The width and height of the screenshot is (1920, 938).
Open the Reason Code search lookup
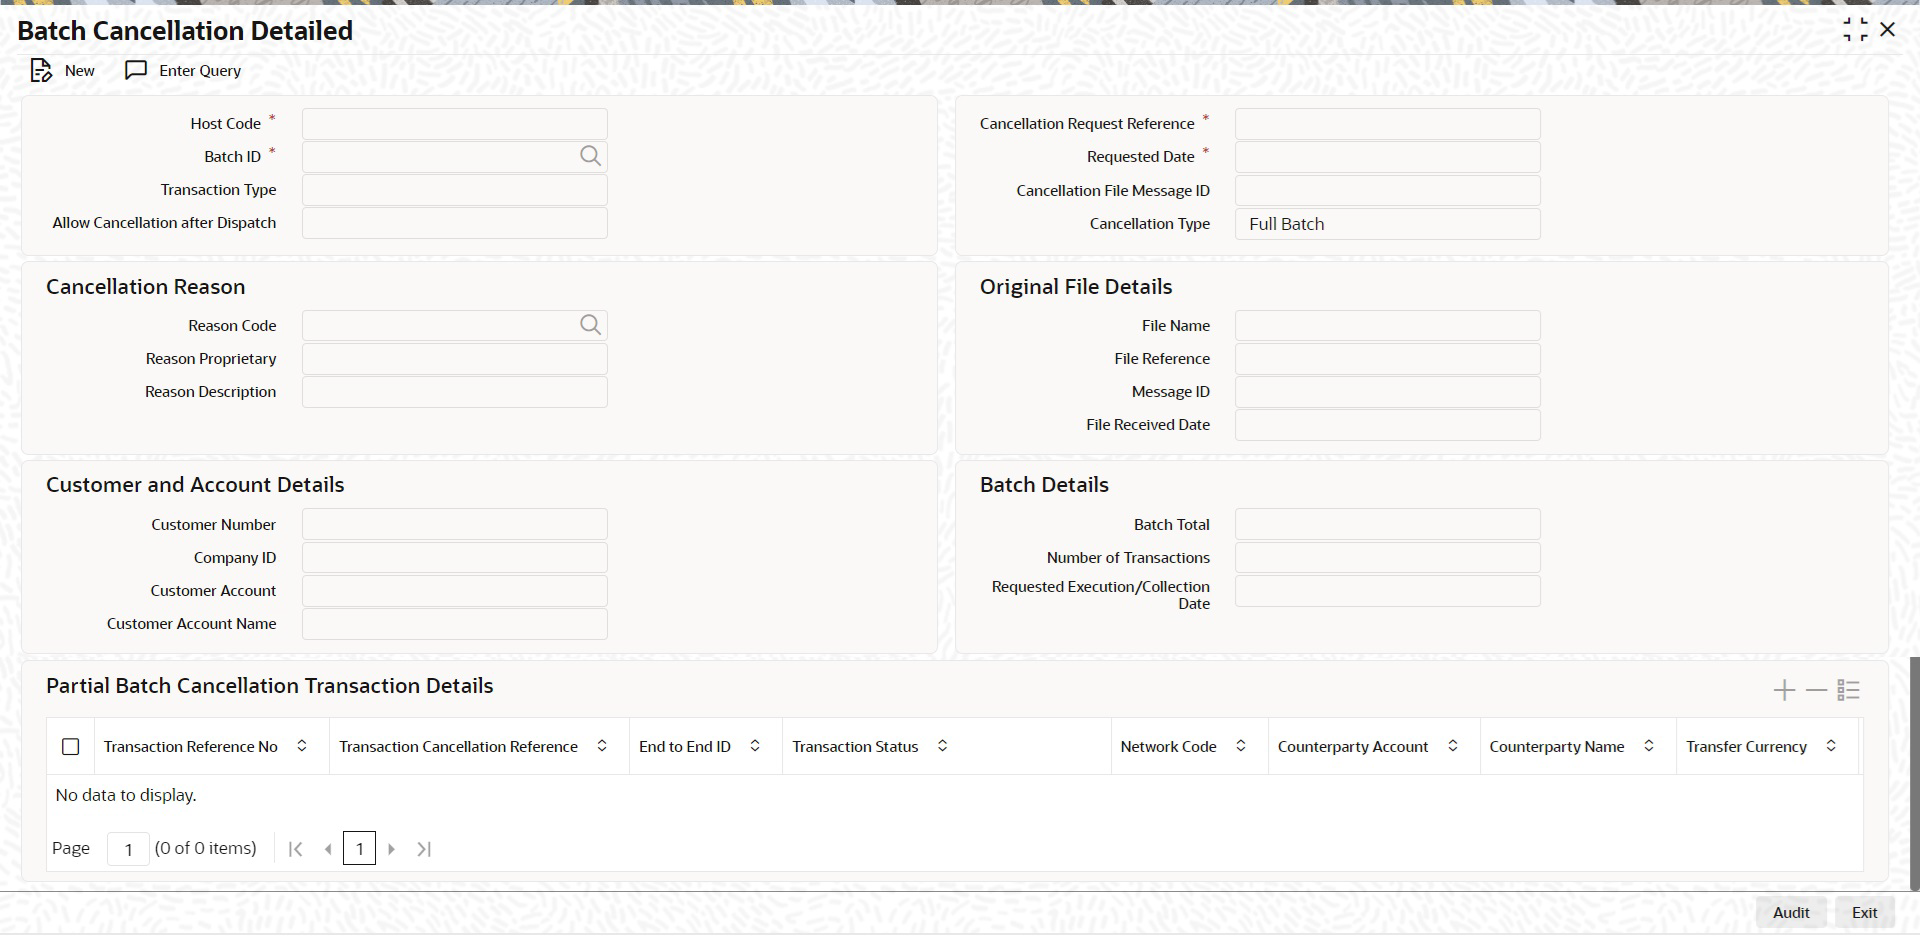tap(591, 325)
